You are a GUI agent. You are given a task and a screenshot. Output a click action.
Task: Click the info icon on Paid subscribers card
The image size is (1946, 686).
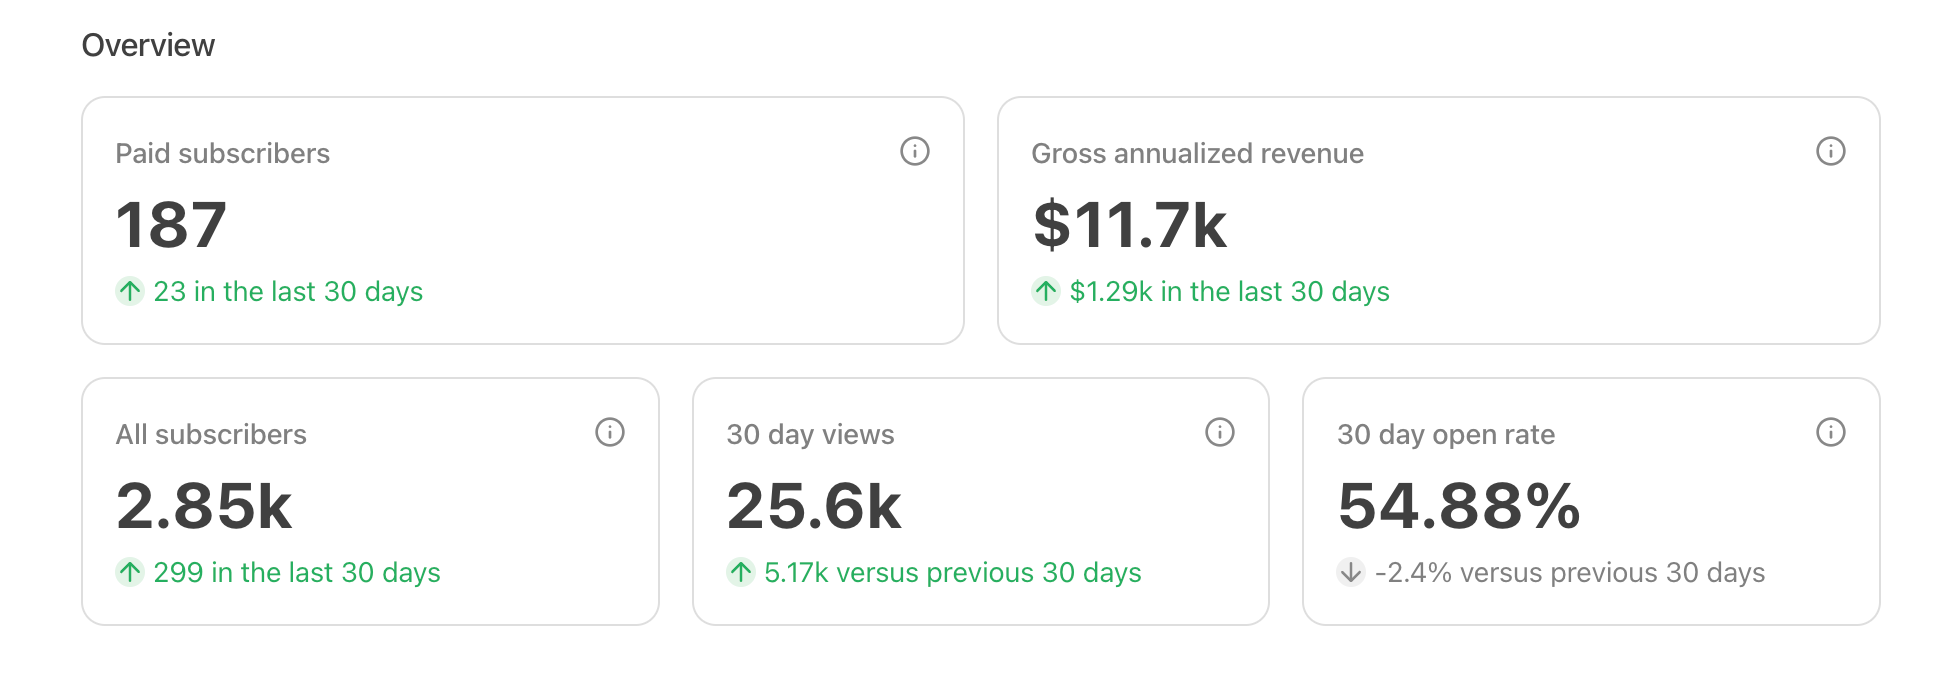914,151
